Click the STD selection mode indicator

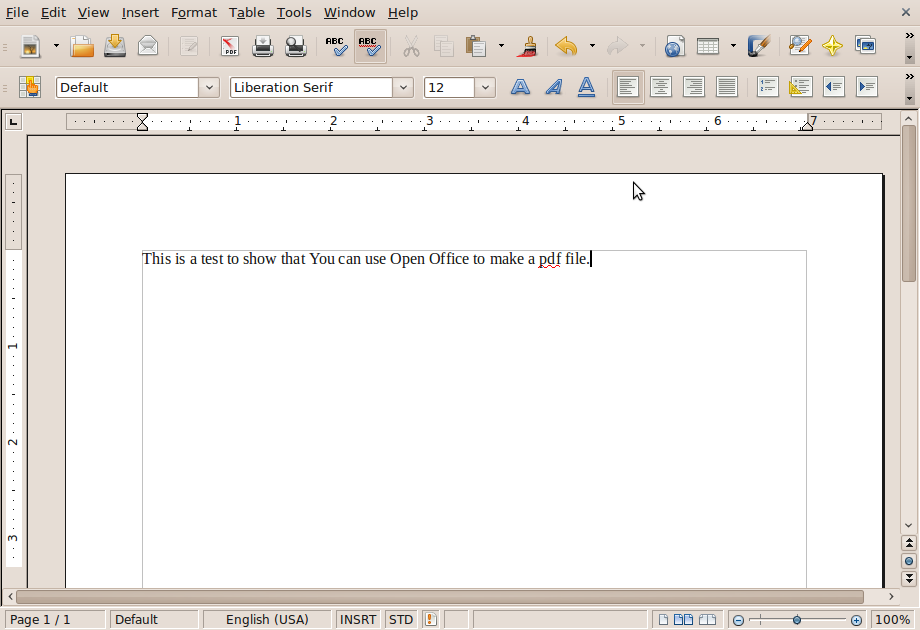point(401,619)
